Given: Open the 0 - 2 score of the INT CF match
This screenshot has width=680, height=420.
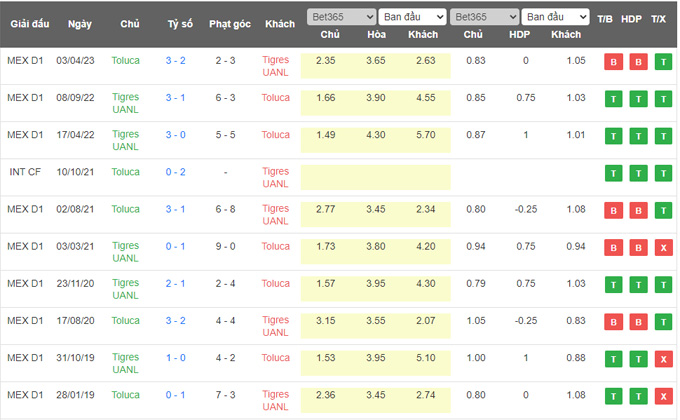Looking at the screenshot, I should [x=175, y=172].
